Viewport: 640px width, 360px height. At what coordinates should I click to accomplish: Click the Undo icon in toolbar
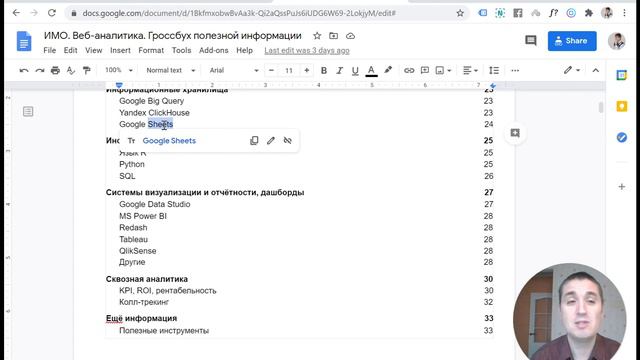[24, 71]
